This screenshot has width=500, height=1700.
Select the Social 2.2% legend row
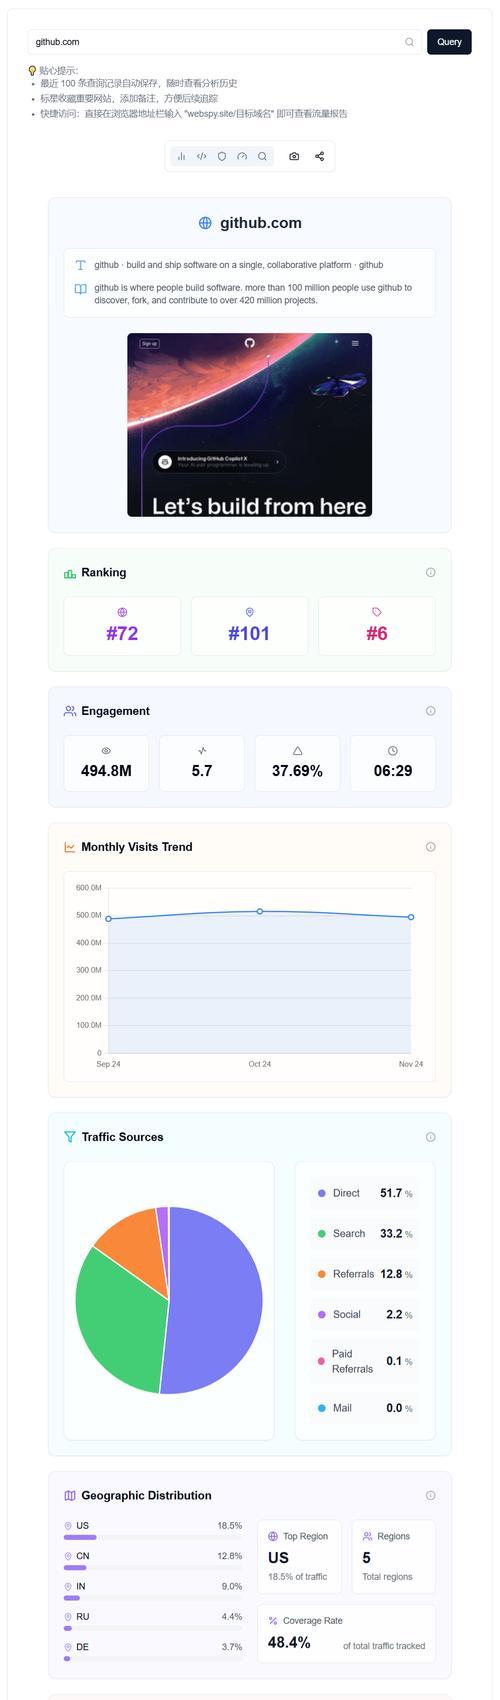pos(365,1315)
